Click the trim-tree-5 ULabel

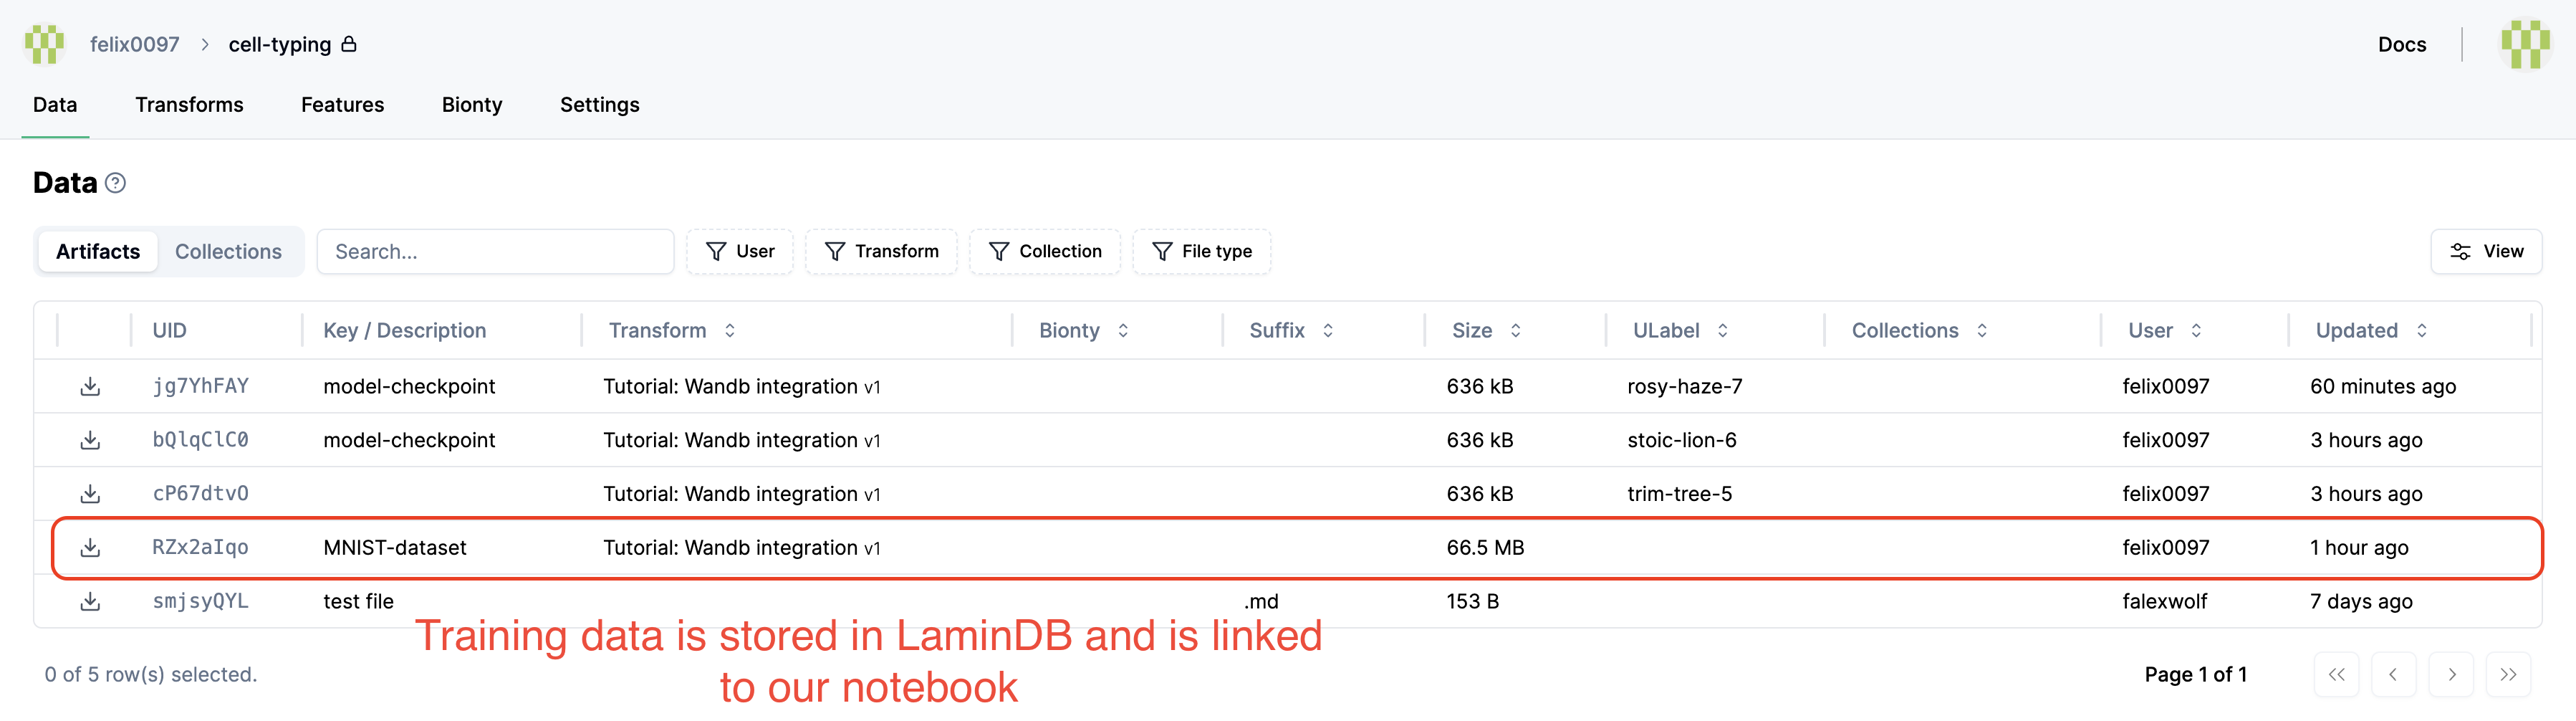[1679, 494]
